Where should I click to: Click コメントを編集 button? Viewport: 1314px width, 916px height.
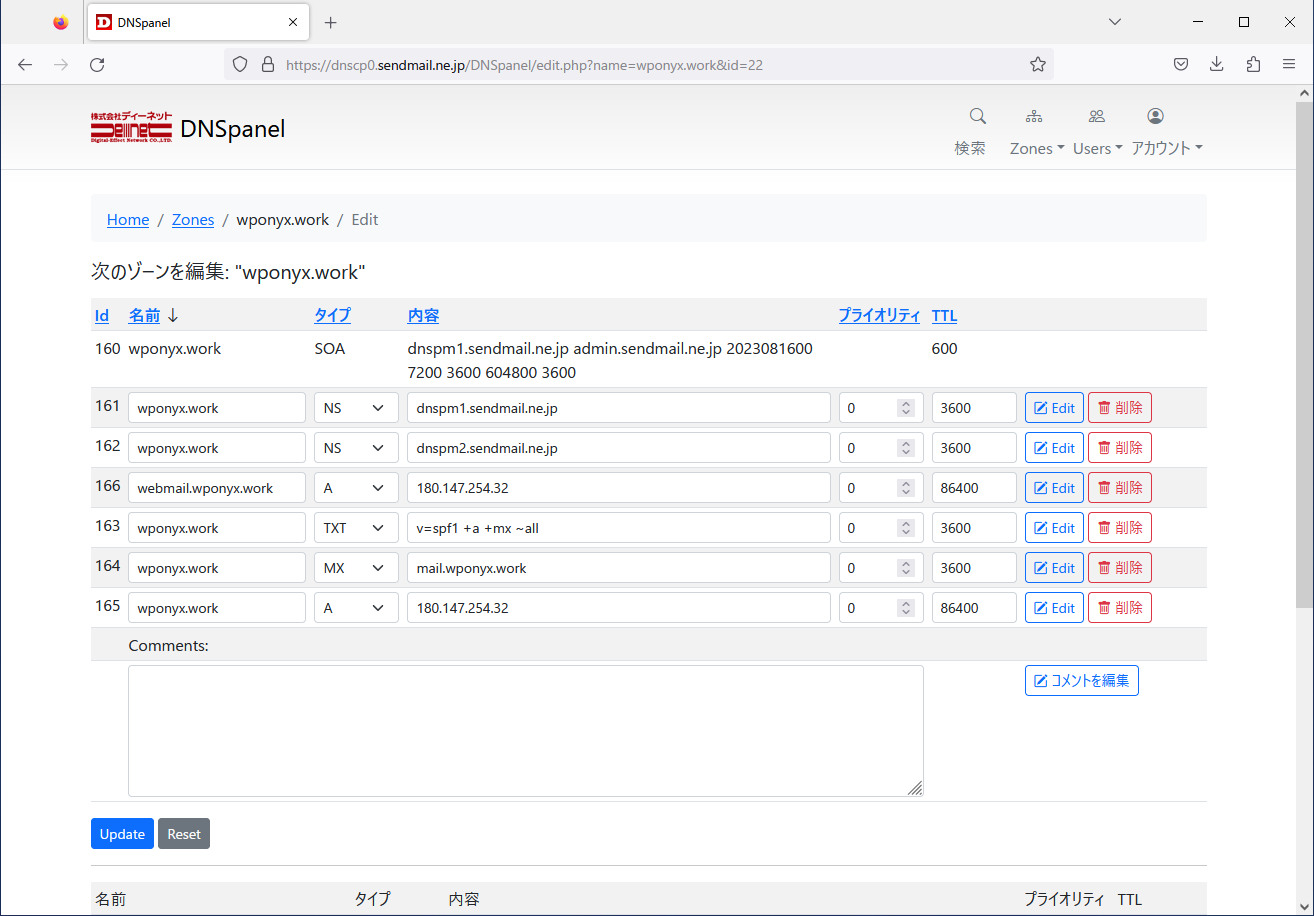click(x=1082, y=681)
